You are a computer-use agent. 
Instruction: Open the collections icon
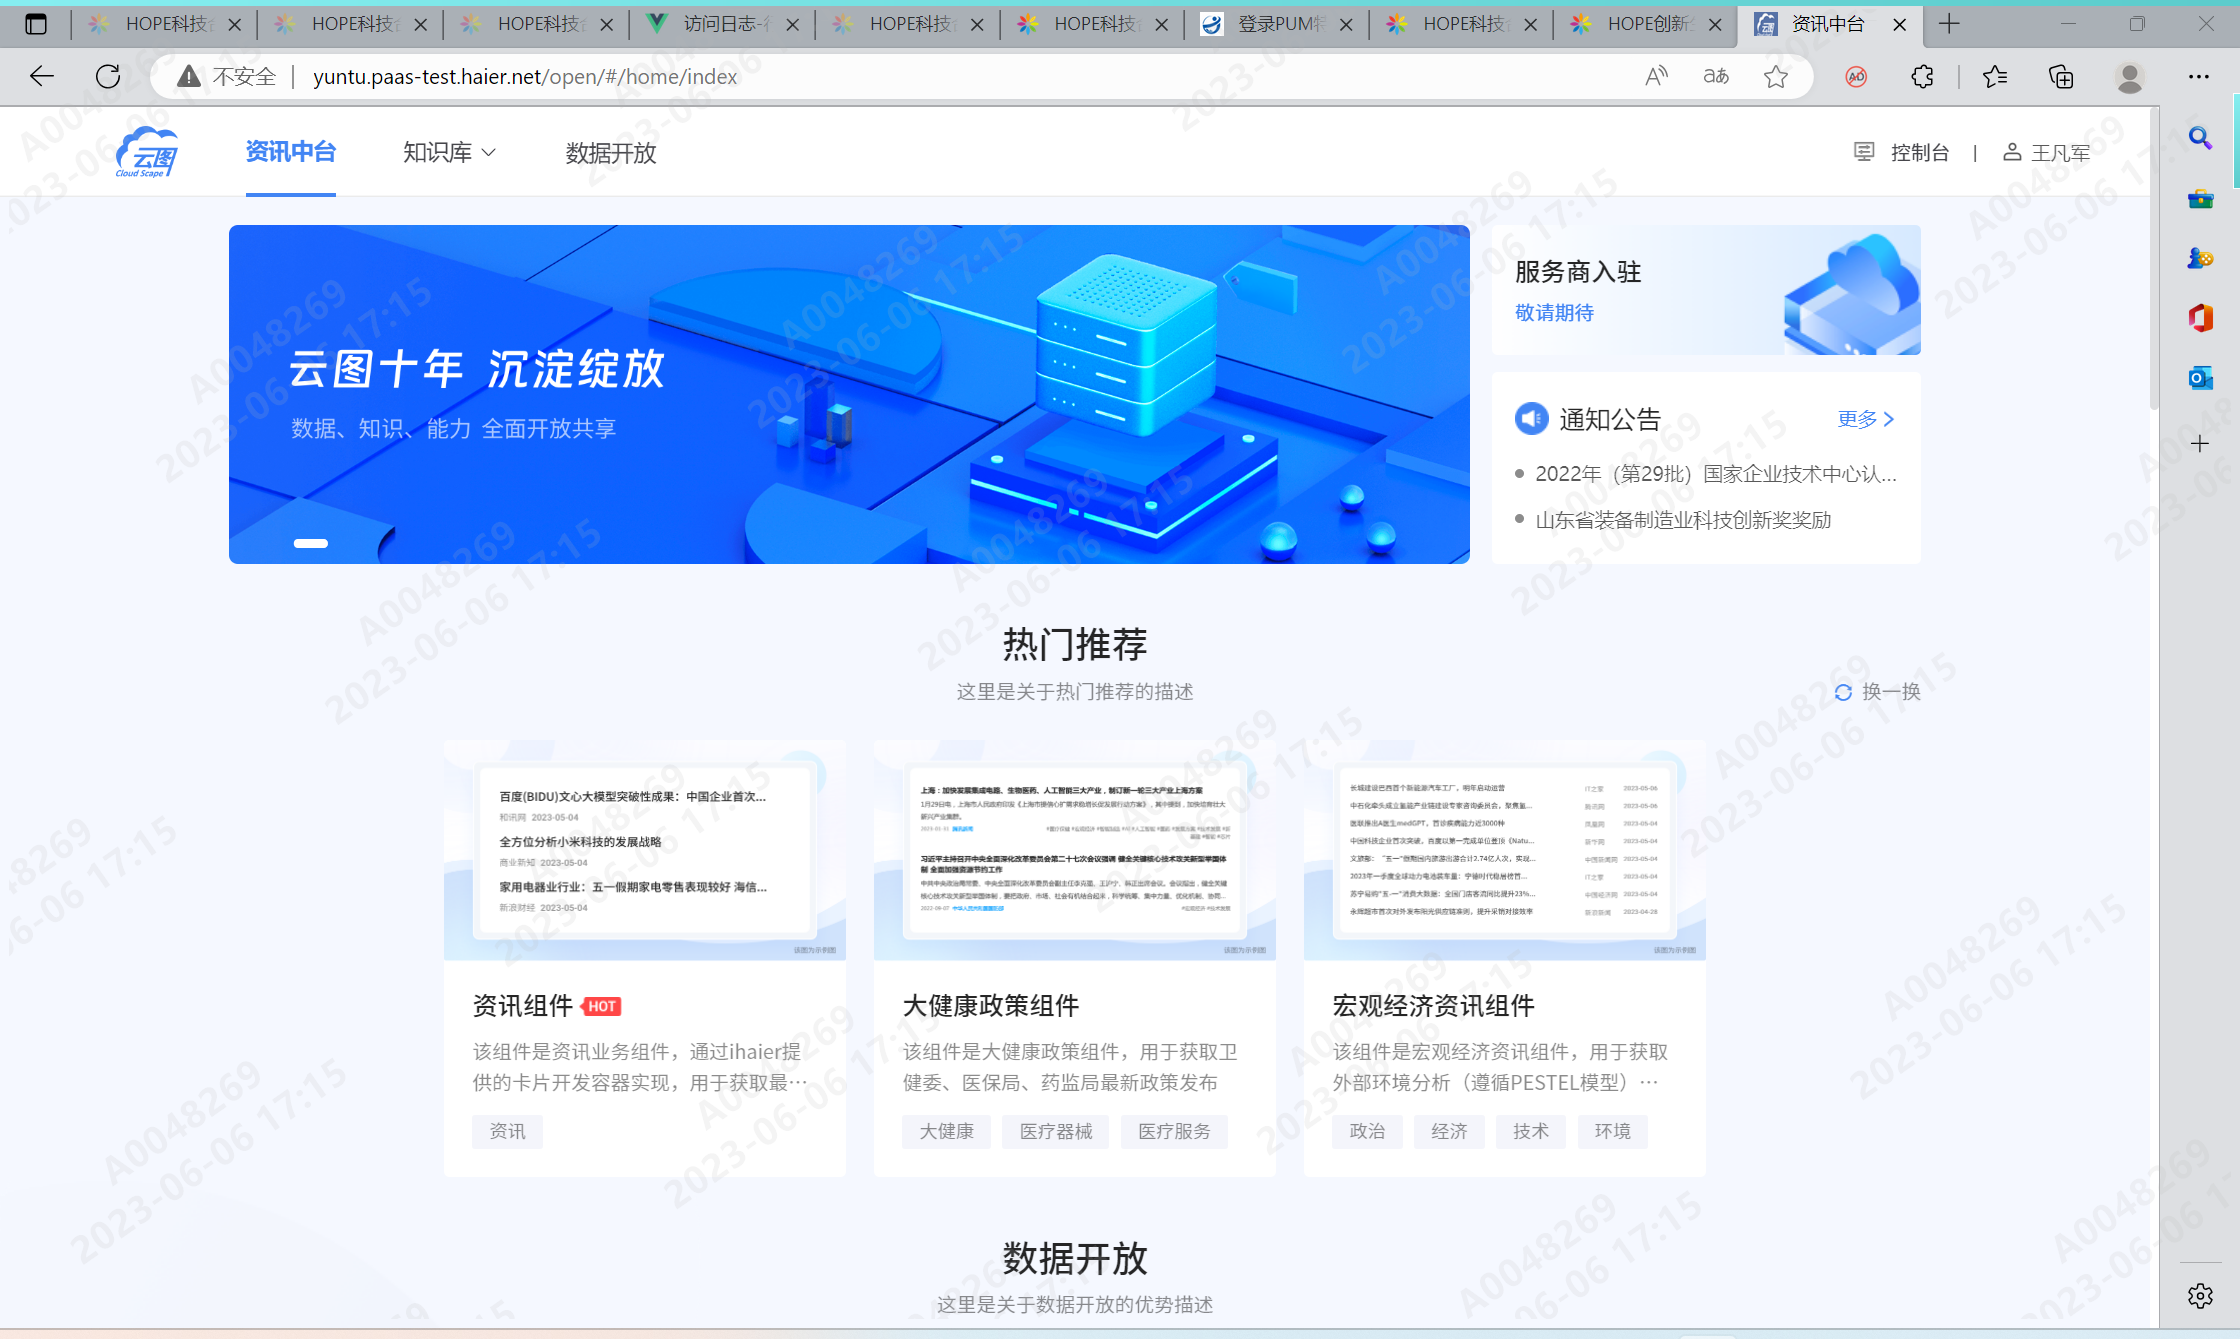(x=2061, y=76)
